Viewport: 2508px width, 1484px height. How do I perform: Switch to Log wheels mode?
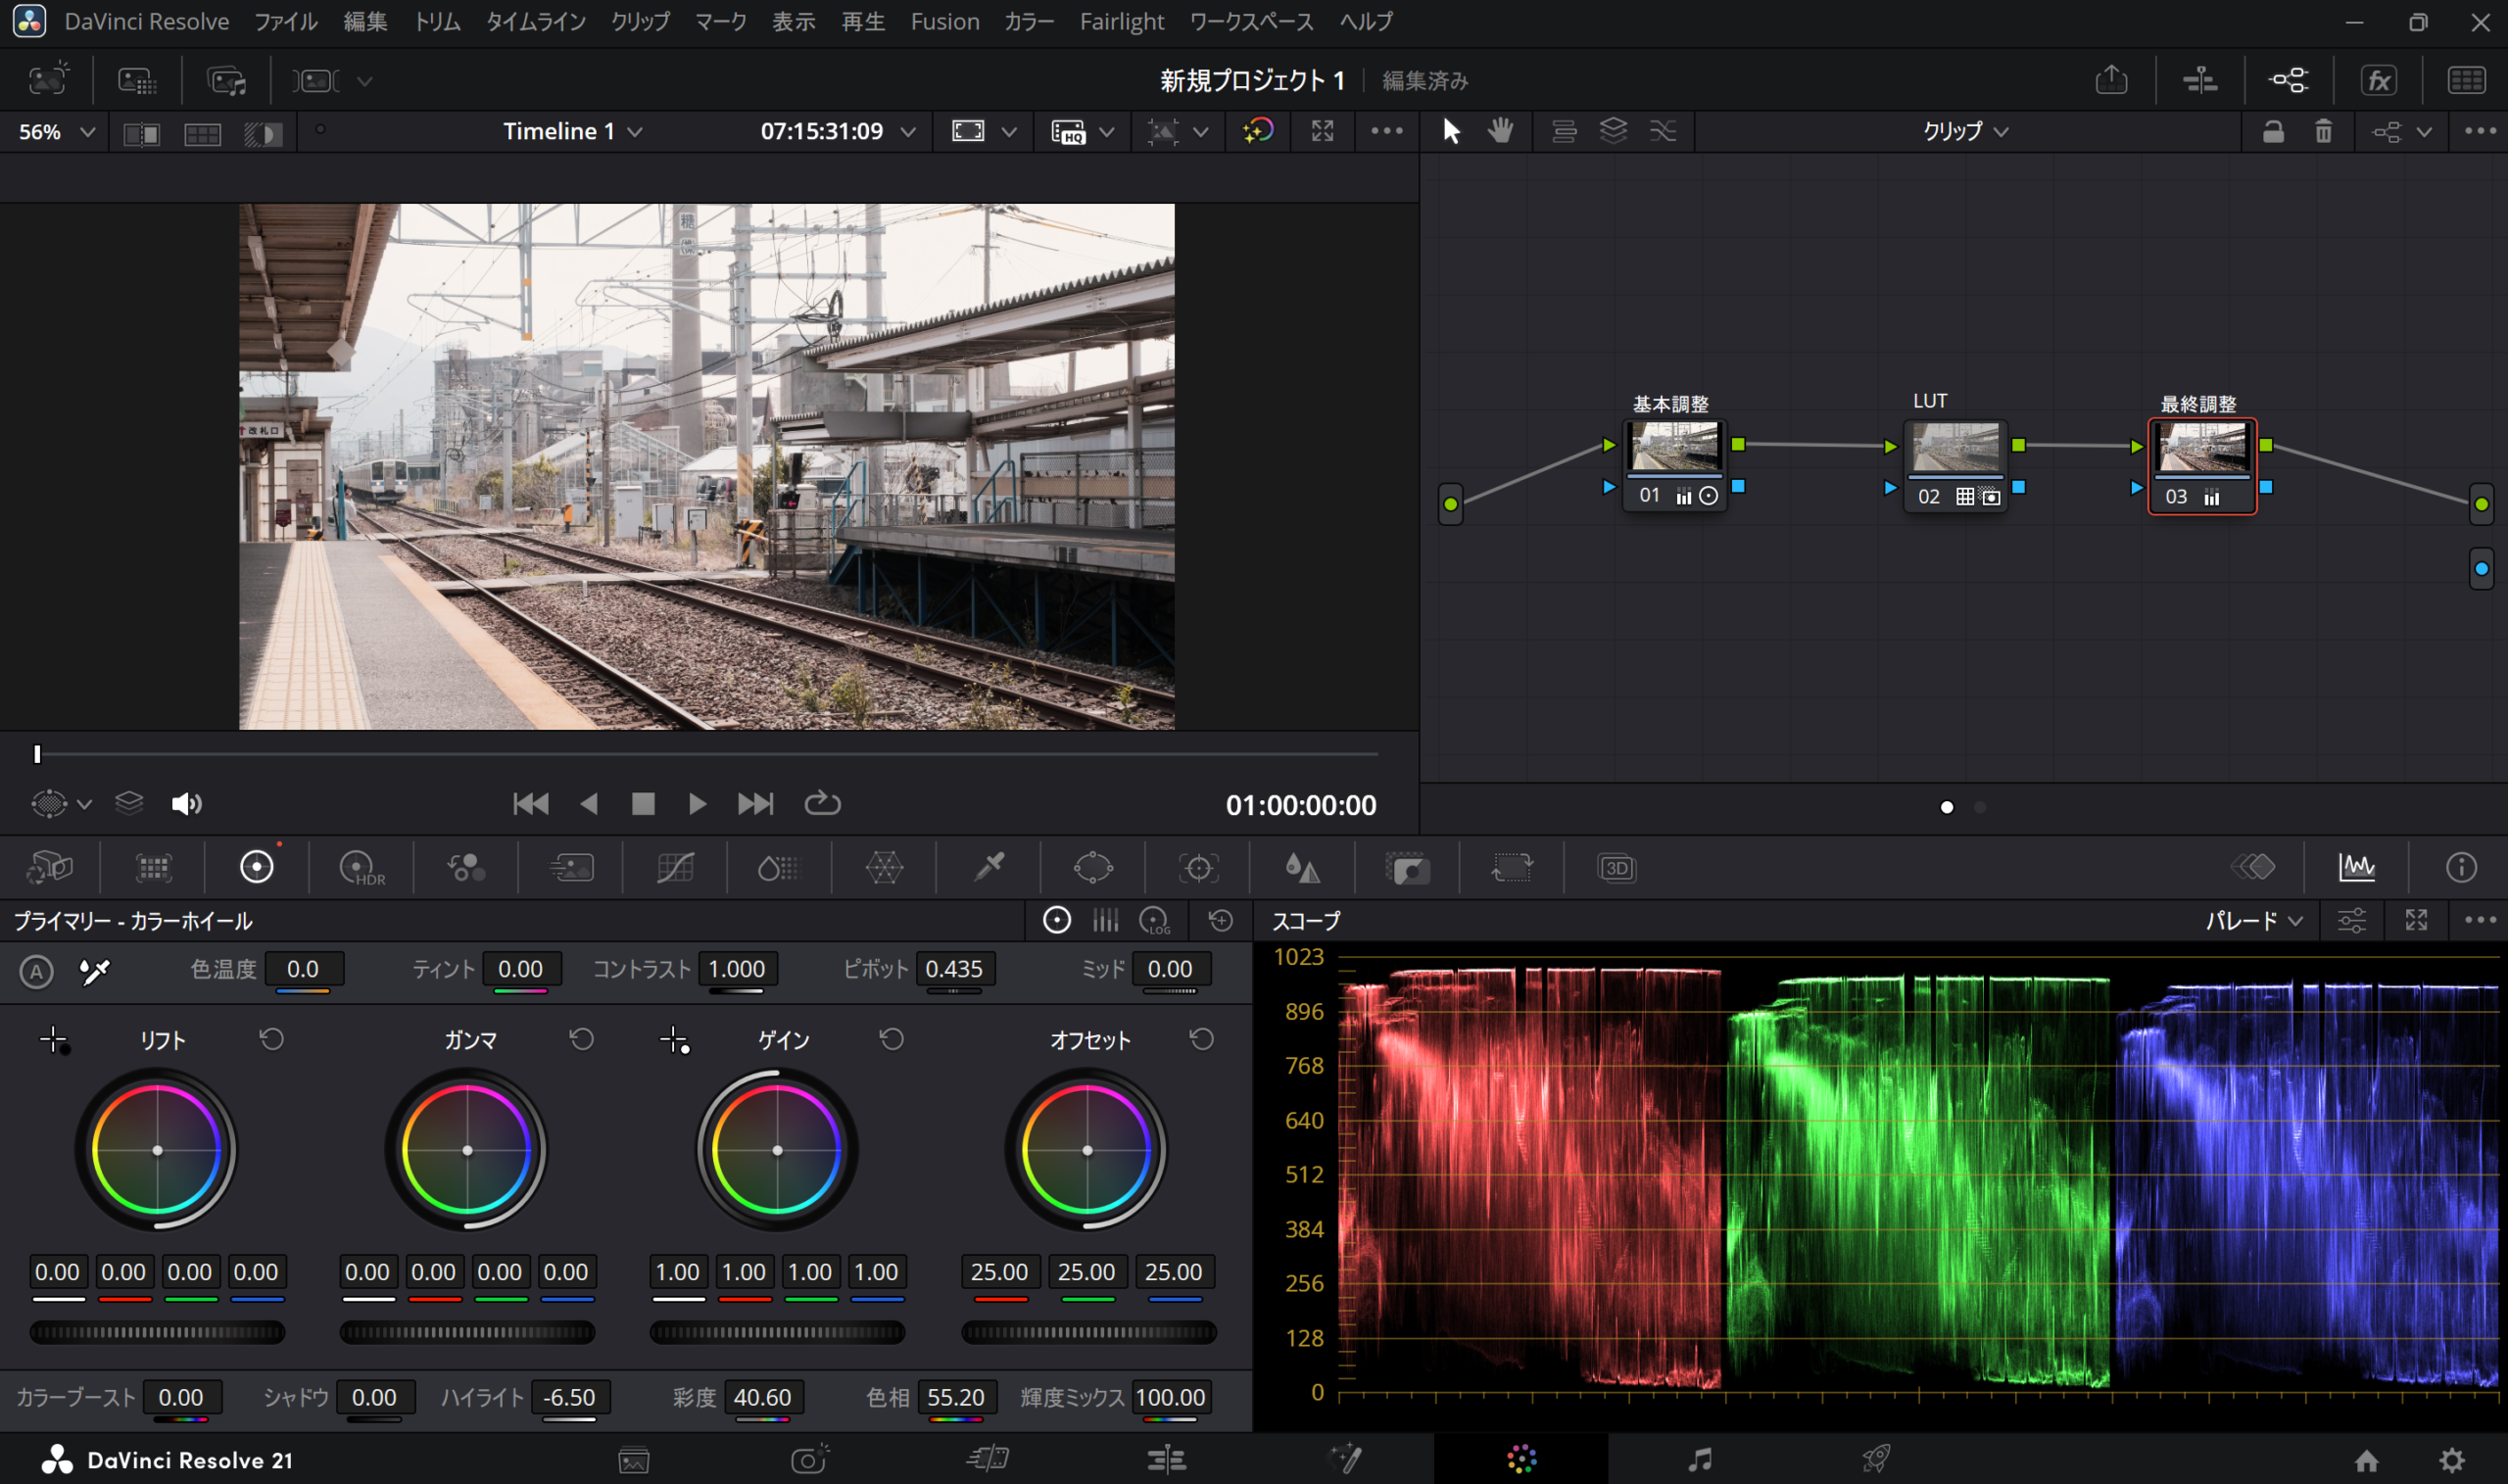(x=1155, y=920)
